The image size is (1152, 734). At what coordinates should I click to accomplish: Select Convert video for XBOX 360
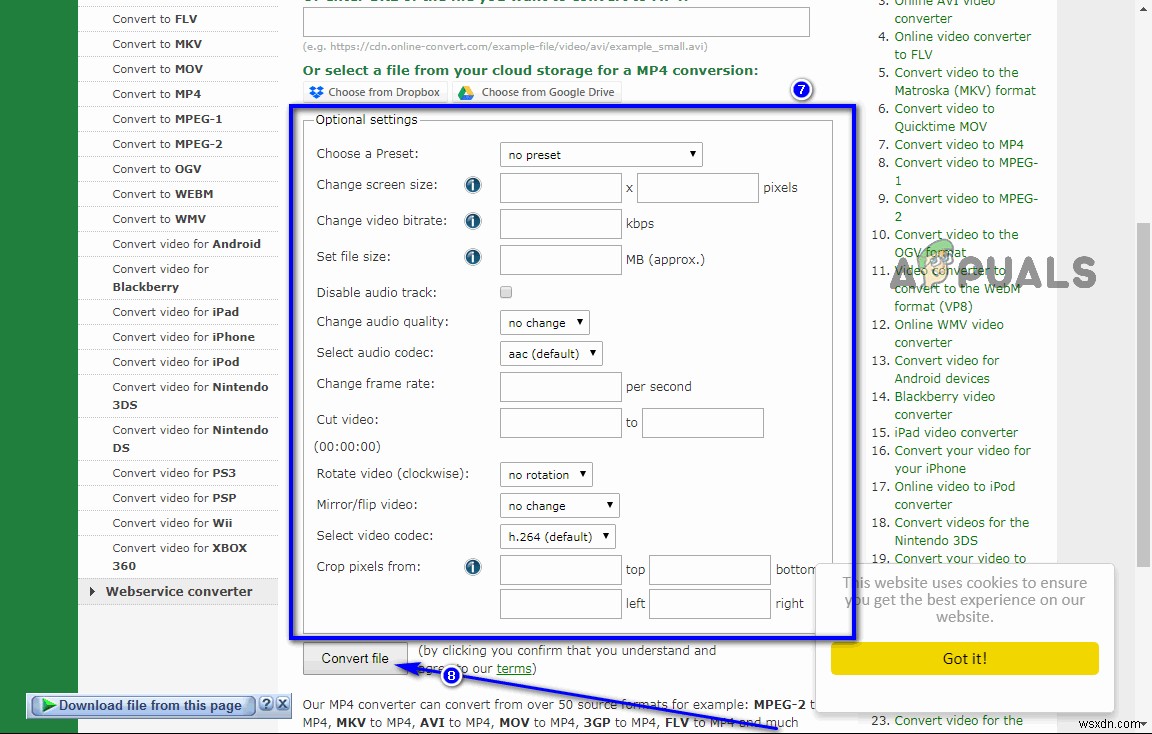pos(180,557)
